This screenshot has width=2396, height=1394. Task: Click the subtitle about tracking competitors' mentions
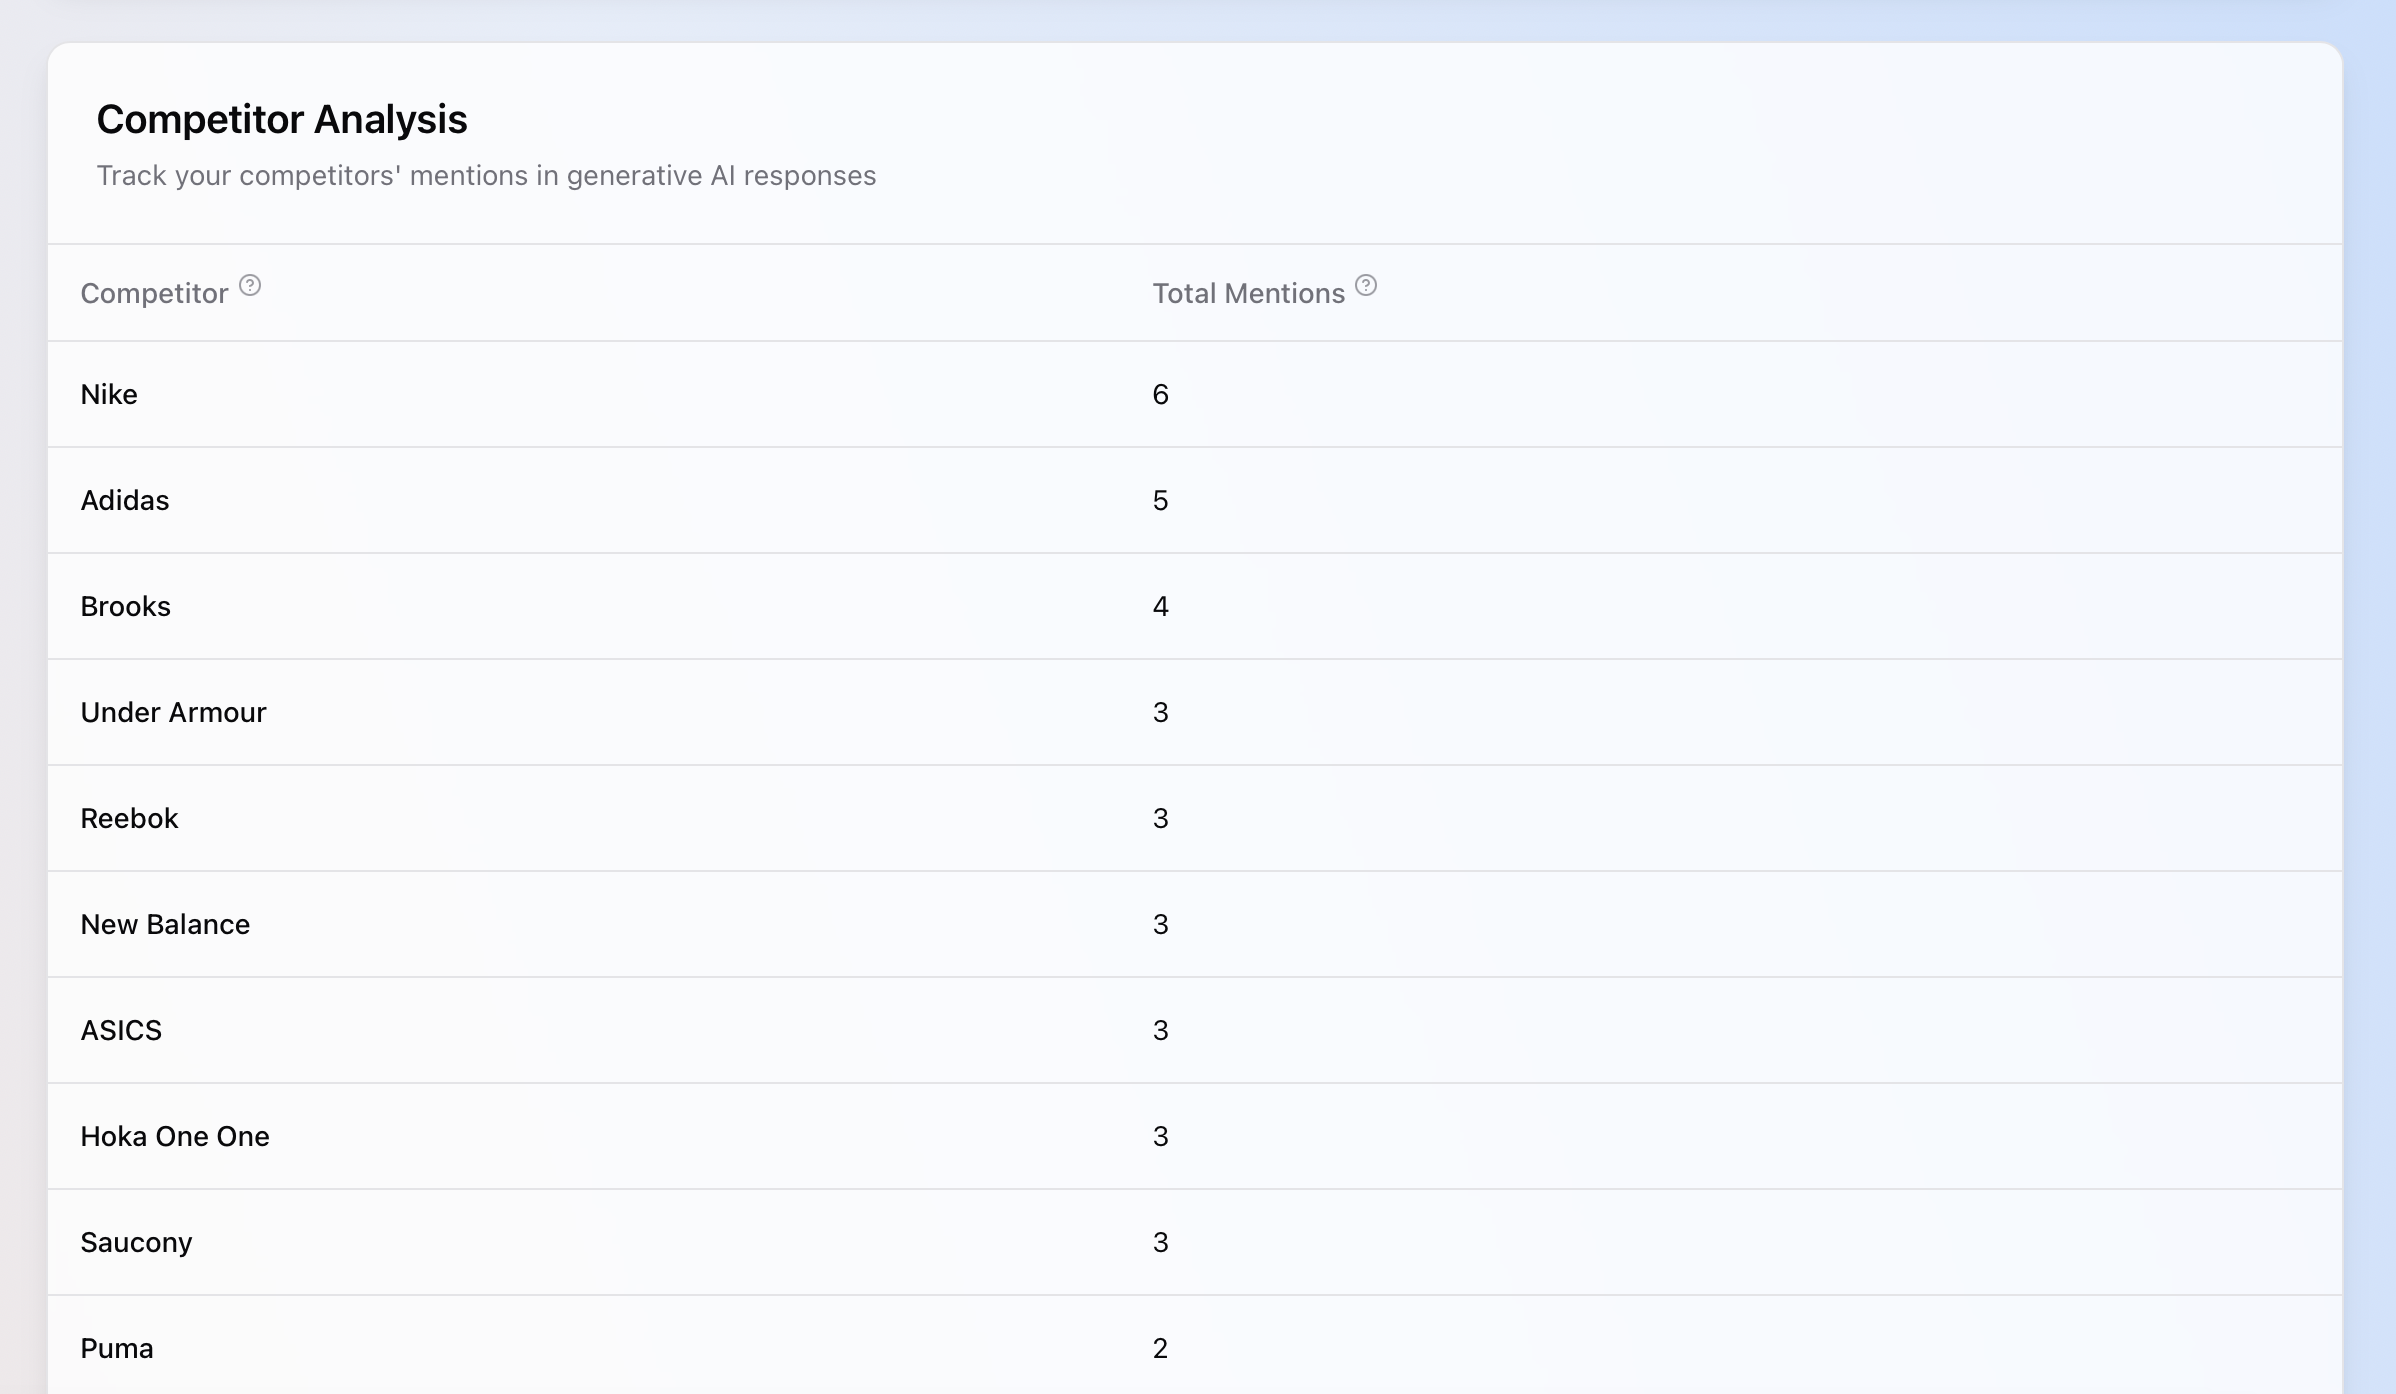[x=486, y=176]
